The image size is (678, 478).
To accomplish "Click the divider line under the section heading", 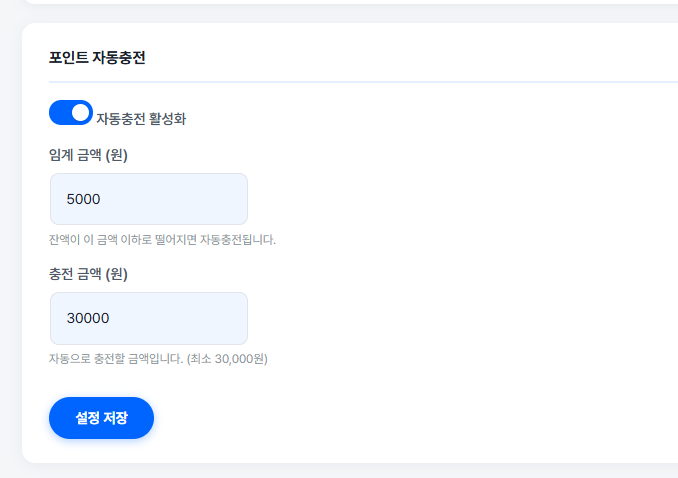I will coord(360,81).
